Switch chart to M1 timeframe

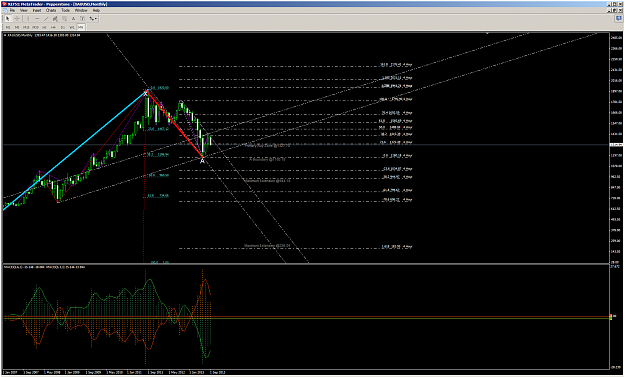pos(8,27)
